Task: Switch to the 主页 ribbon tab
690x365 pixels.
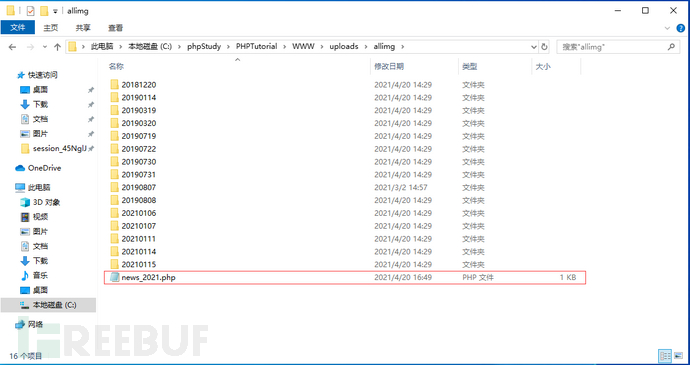Action: tap(51, 28)
